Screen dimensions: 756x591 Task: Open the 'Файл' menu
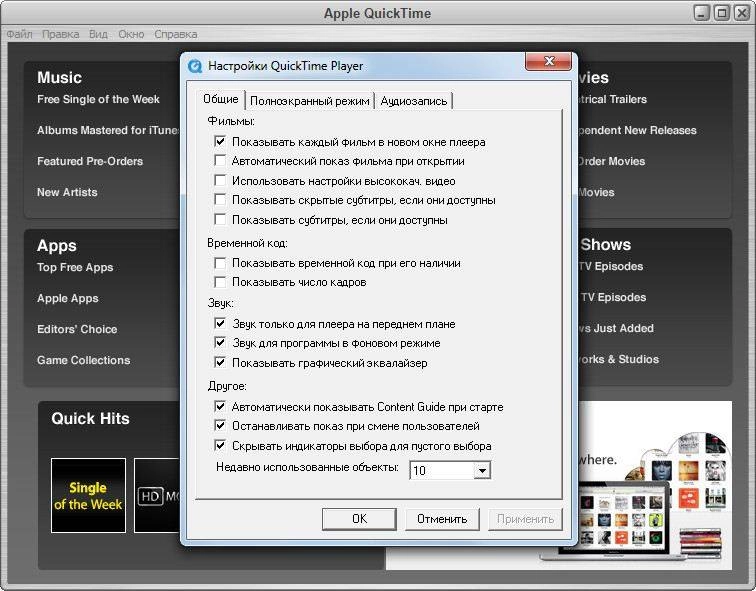pos(19,34)
